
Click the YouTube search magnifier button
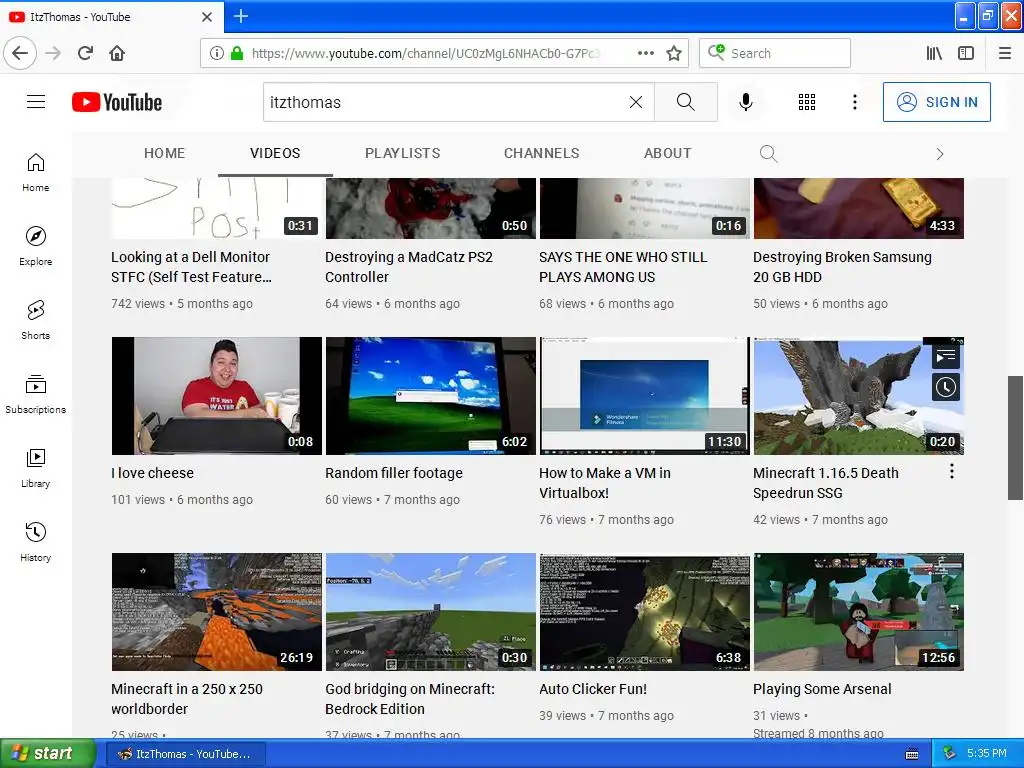coord(686,102)
